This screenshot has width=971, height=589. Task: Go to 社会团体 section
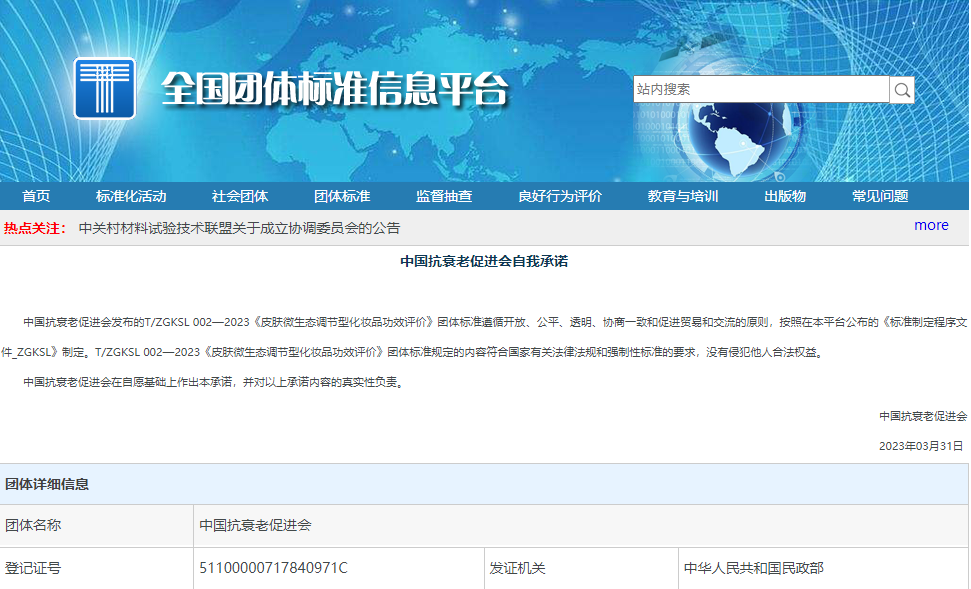click(240, 196)
